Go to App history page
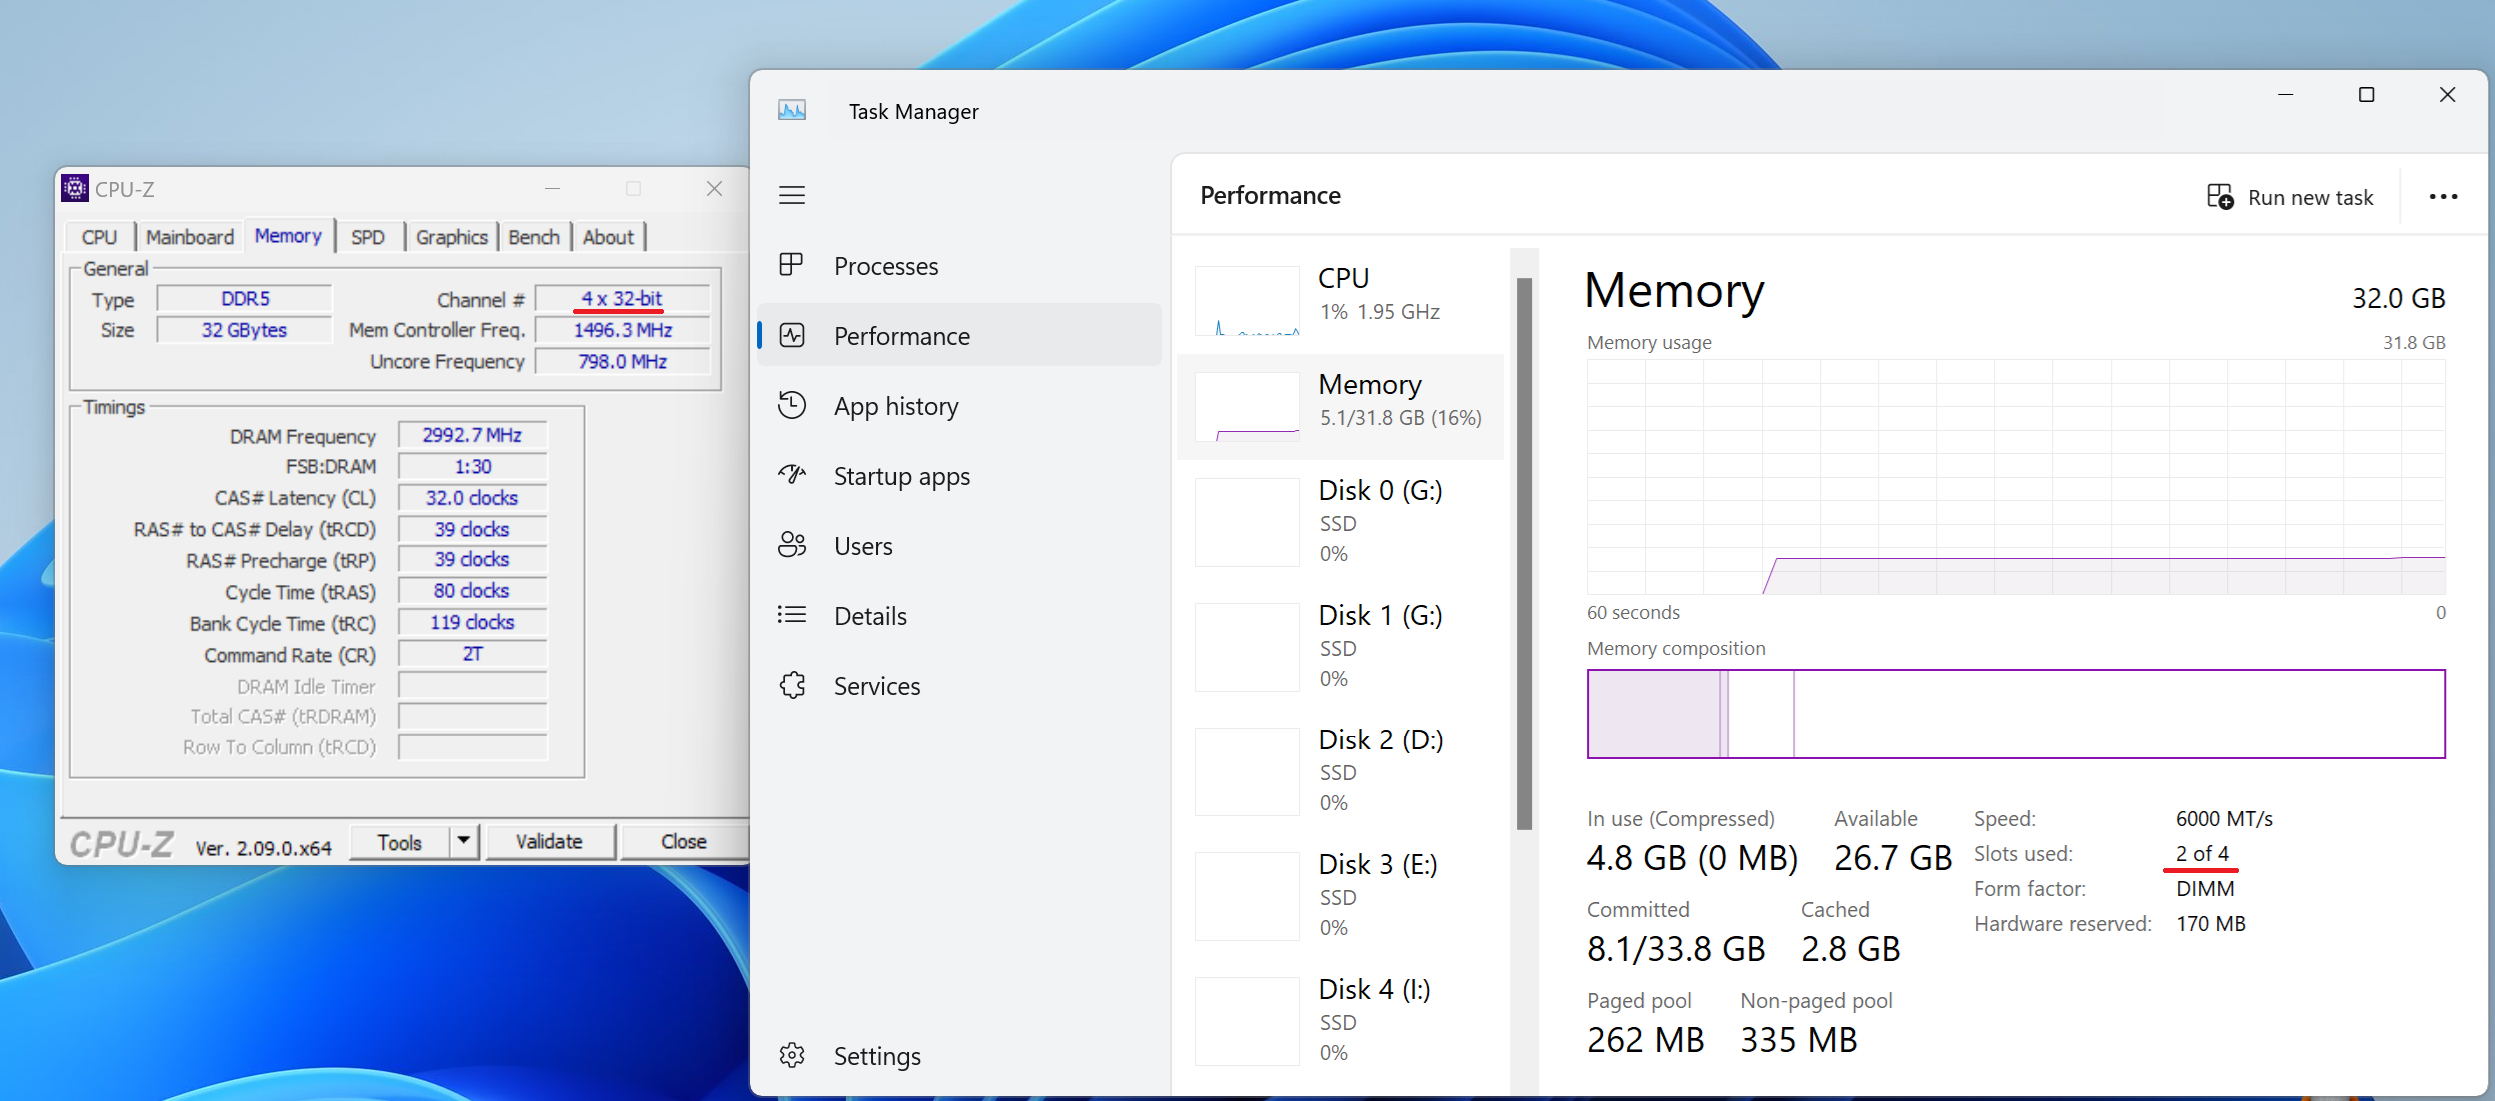Screen dimensions: 2495x1101 point(959,406)
